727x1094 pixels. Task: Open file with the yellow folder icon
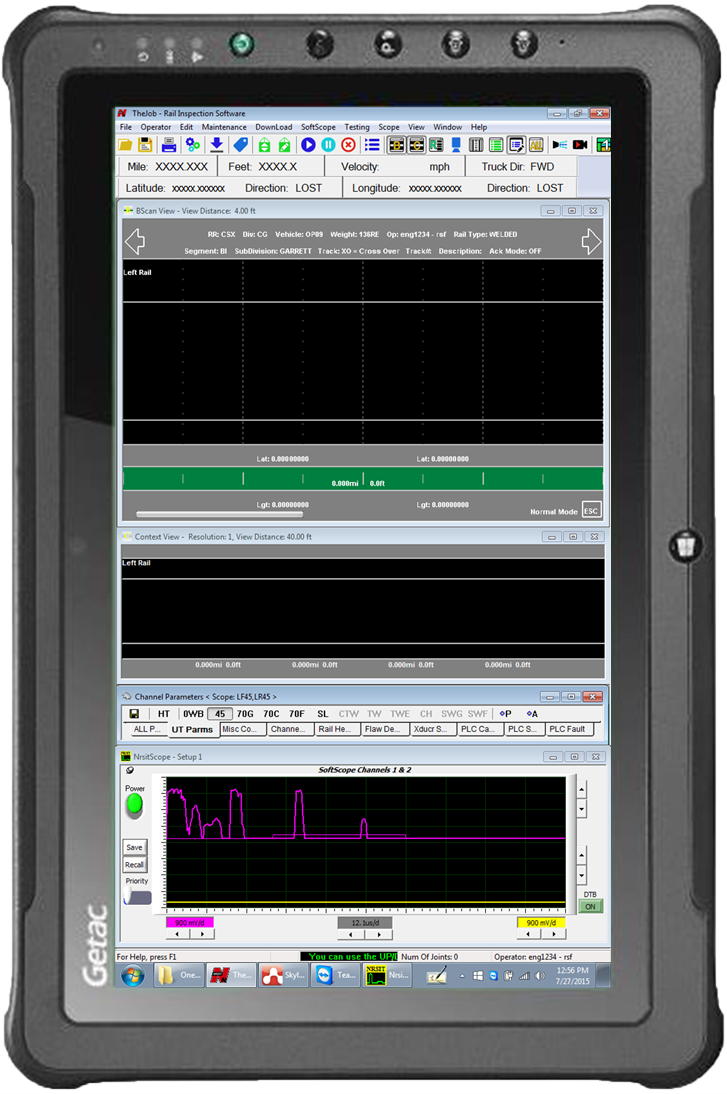coord(125,145)
